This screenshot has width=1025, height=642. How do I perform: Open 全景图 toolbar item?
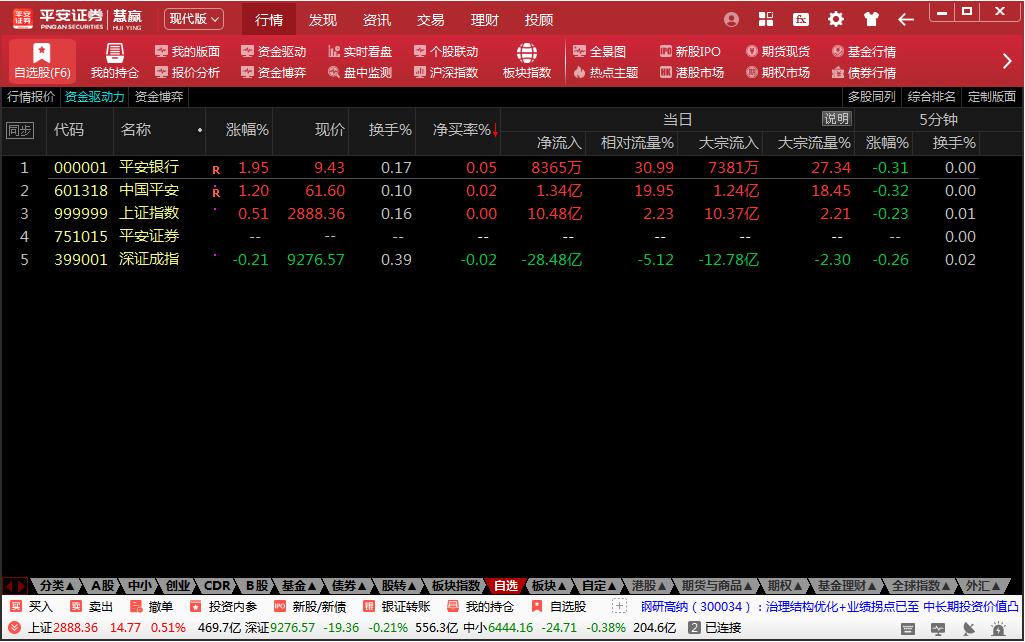[600, 51]
